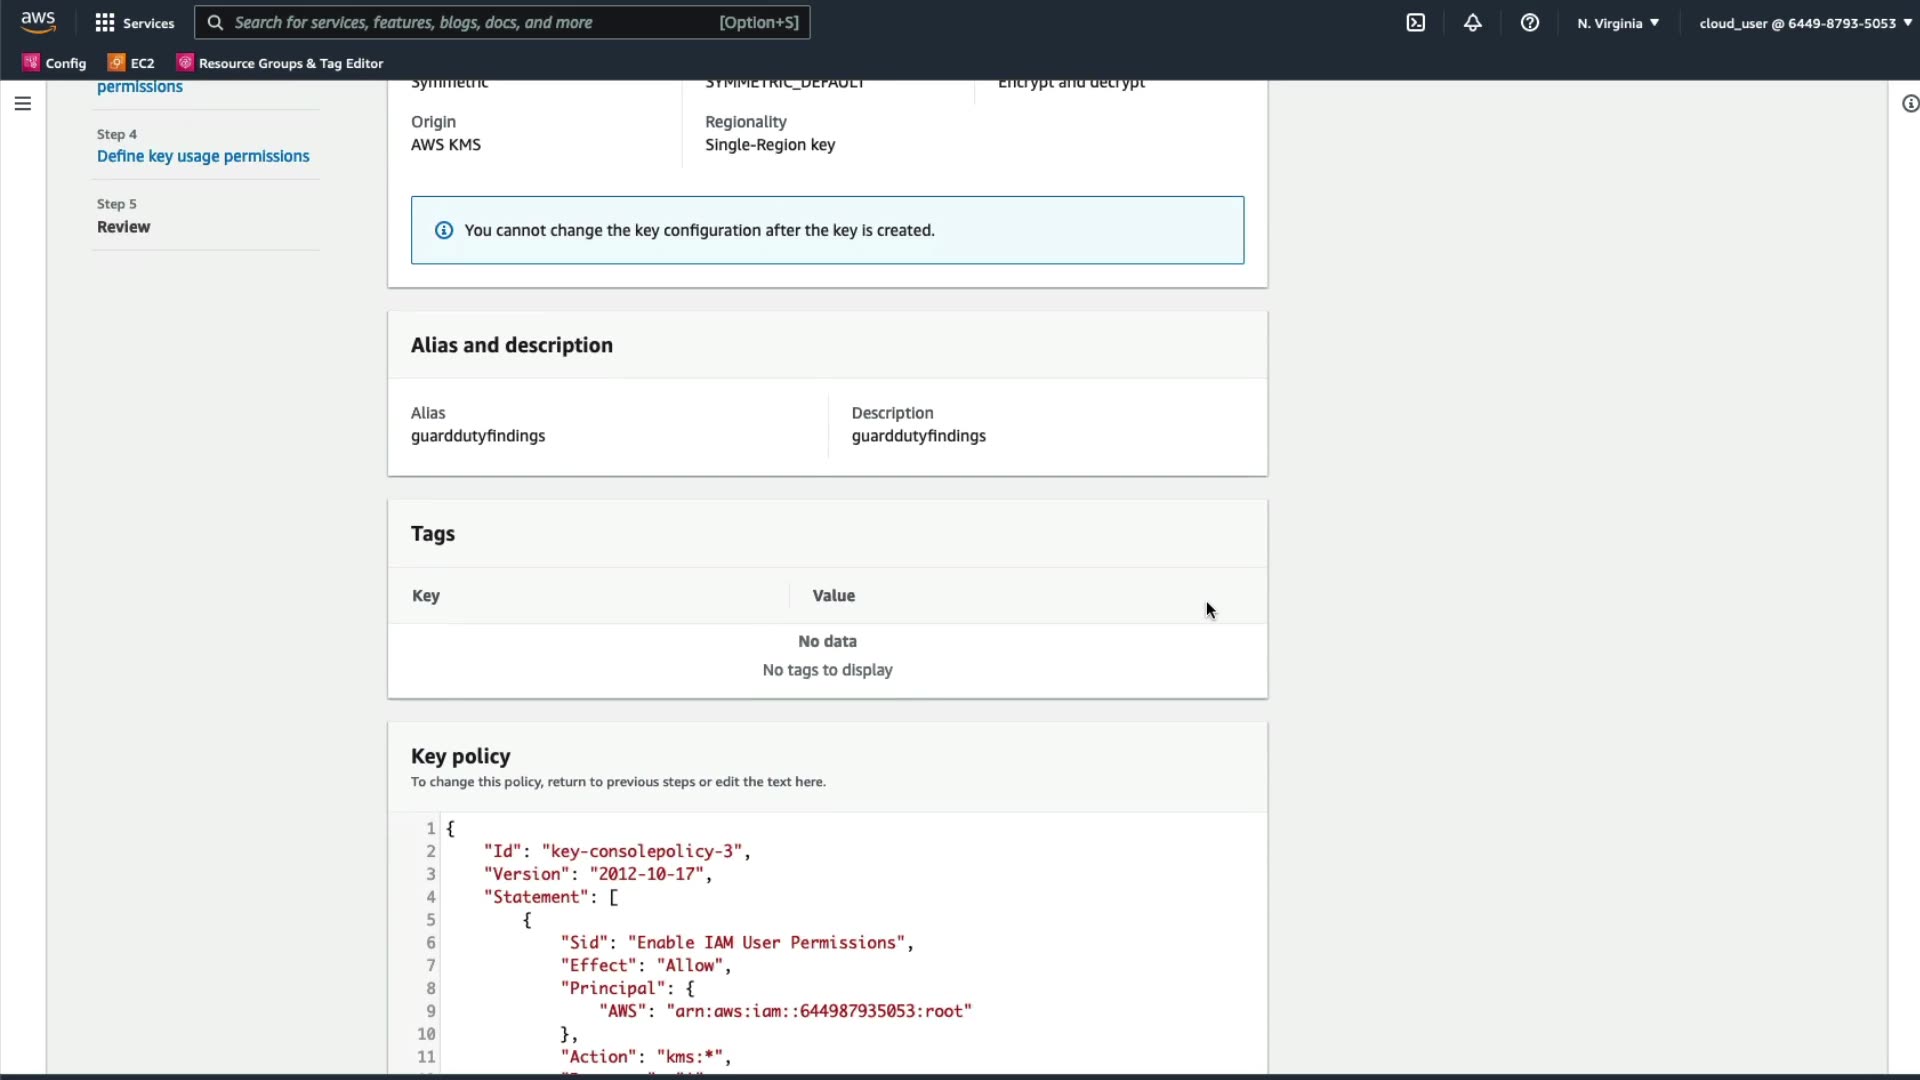Screen dimensions: 1920x1080
Task: Open the Services grid menu
Action: click(105, 22)
